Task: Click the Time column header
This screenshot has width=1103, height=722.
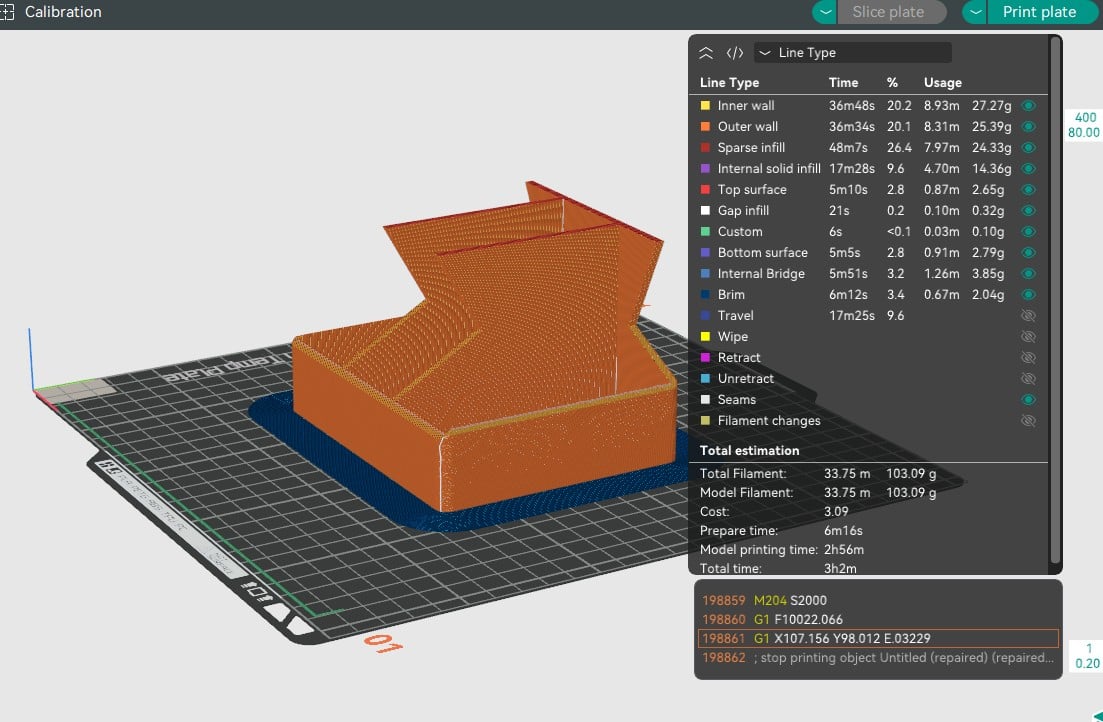Action: point(843,82)
